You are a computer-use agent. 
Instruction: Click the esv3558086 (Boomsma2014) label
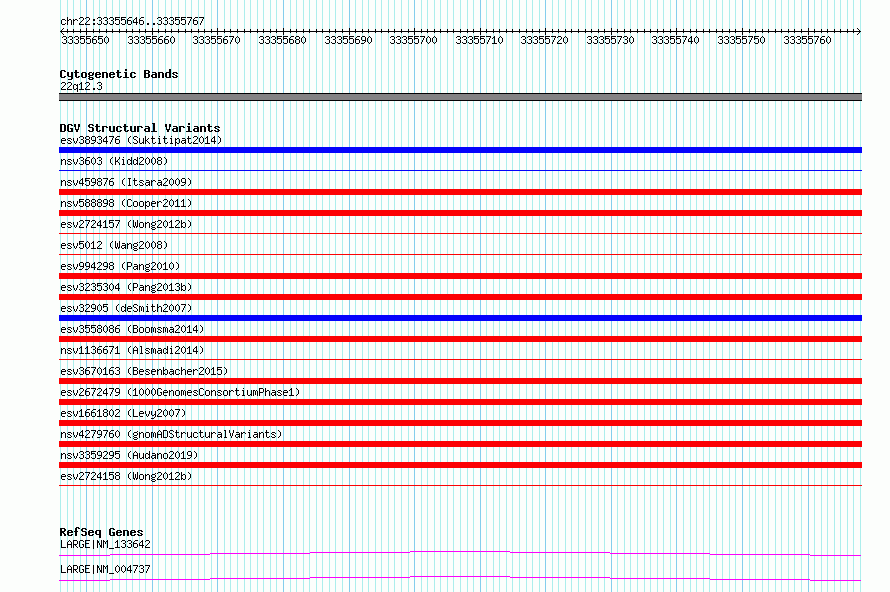point(132,329)
